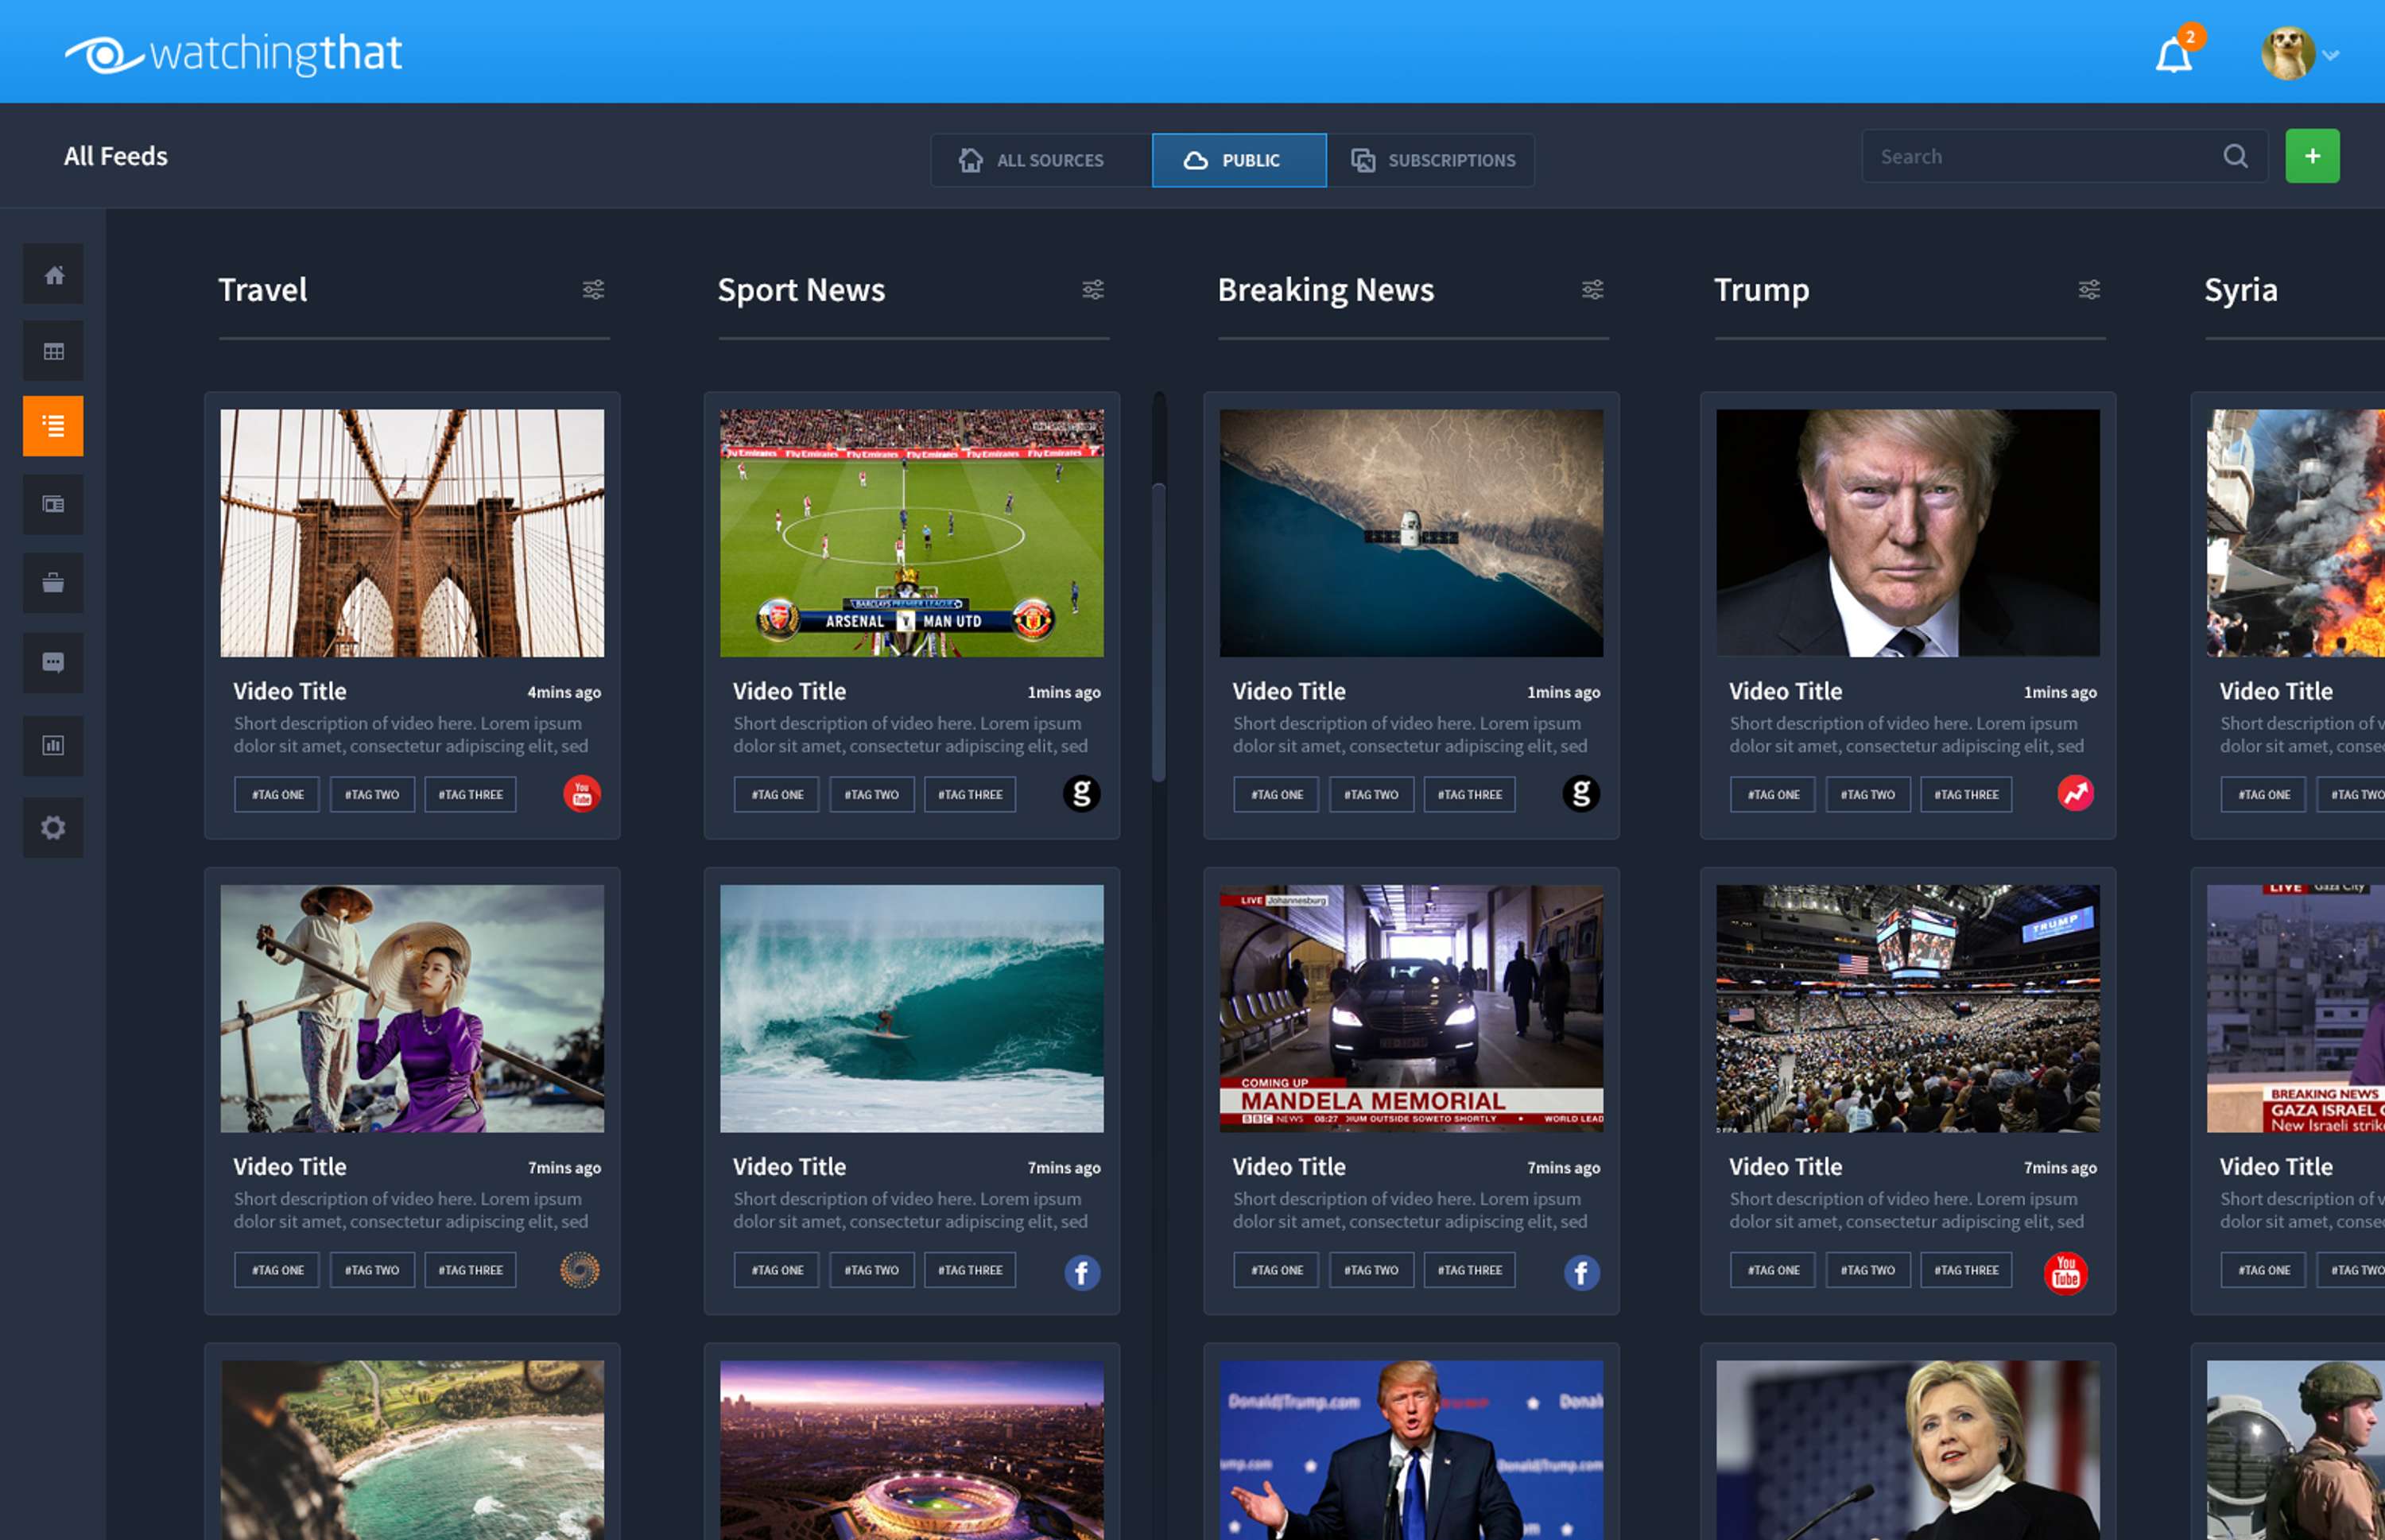Click Facebook icon on Mandela Memorial card
2385x1540 pixels.
[1582, 1273]
